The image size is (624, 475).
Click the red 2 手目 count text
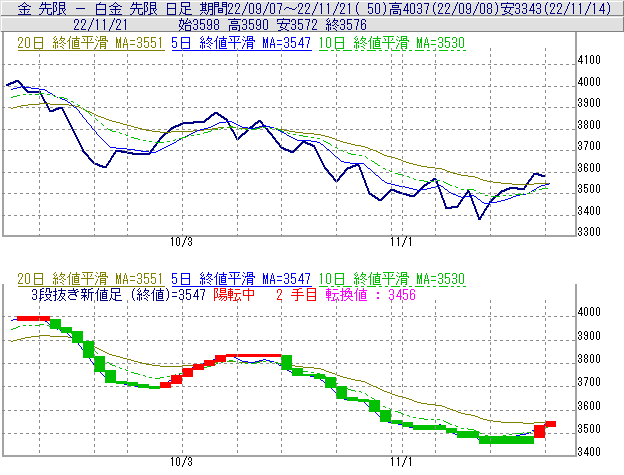296,295
